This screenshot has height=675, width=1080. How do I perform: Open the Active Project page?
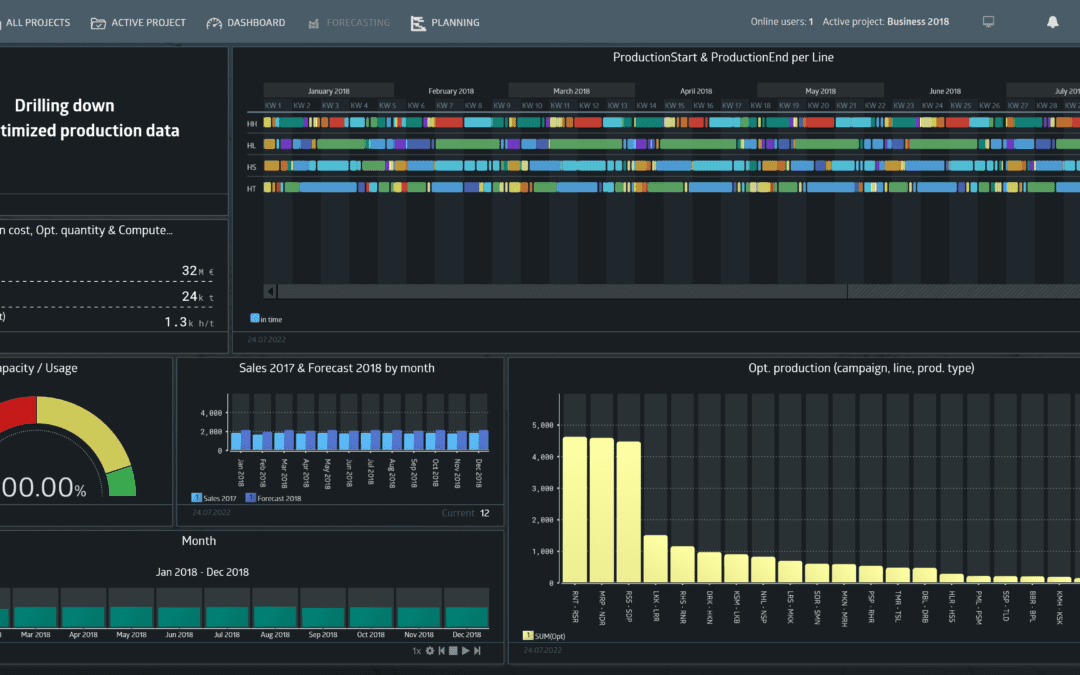tap(138, 23)
